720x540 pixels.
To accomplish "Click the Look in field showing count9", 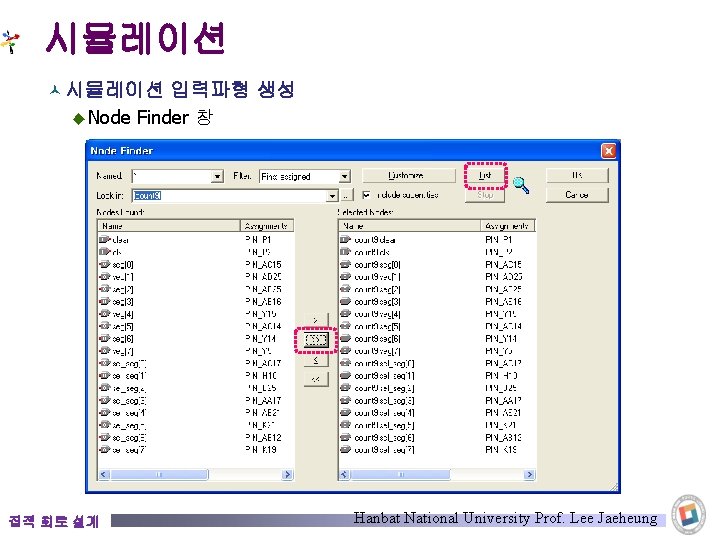I will (x=230, y=196).
